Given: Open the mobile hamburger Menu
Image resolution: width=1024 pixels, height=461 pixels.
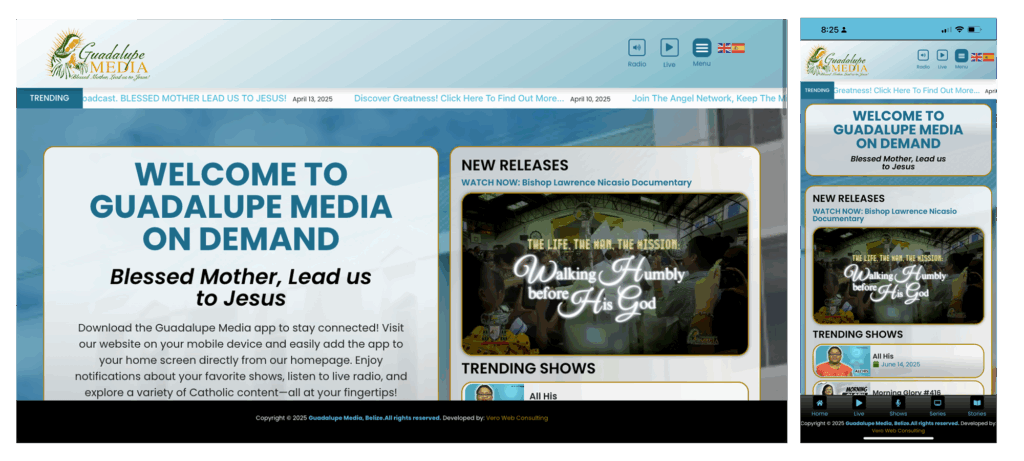Looking at the screenshot, I should pos(961,56).
